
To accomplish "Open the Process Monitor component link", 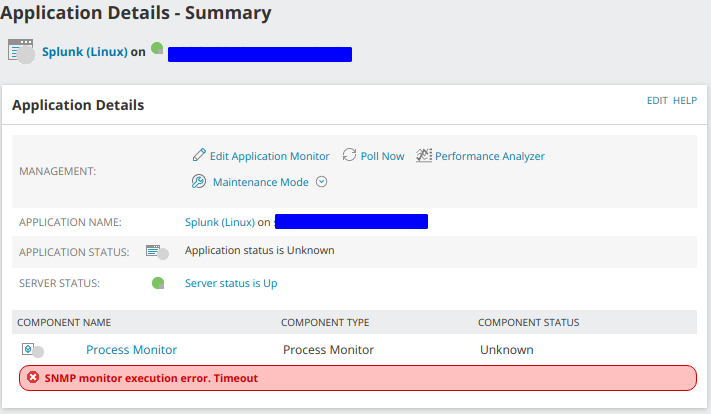I will tap(131, 350).
